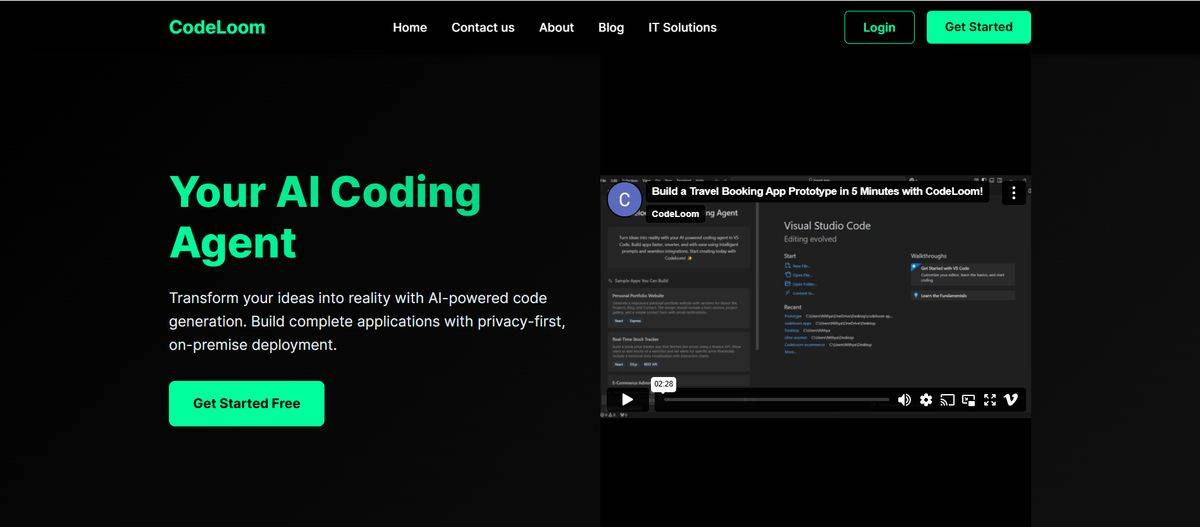Navigate to the About page
This screenshot has height=527, width=1200.
click(x=556, y=27)
